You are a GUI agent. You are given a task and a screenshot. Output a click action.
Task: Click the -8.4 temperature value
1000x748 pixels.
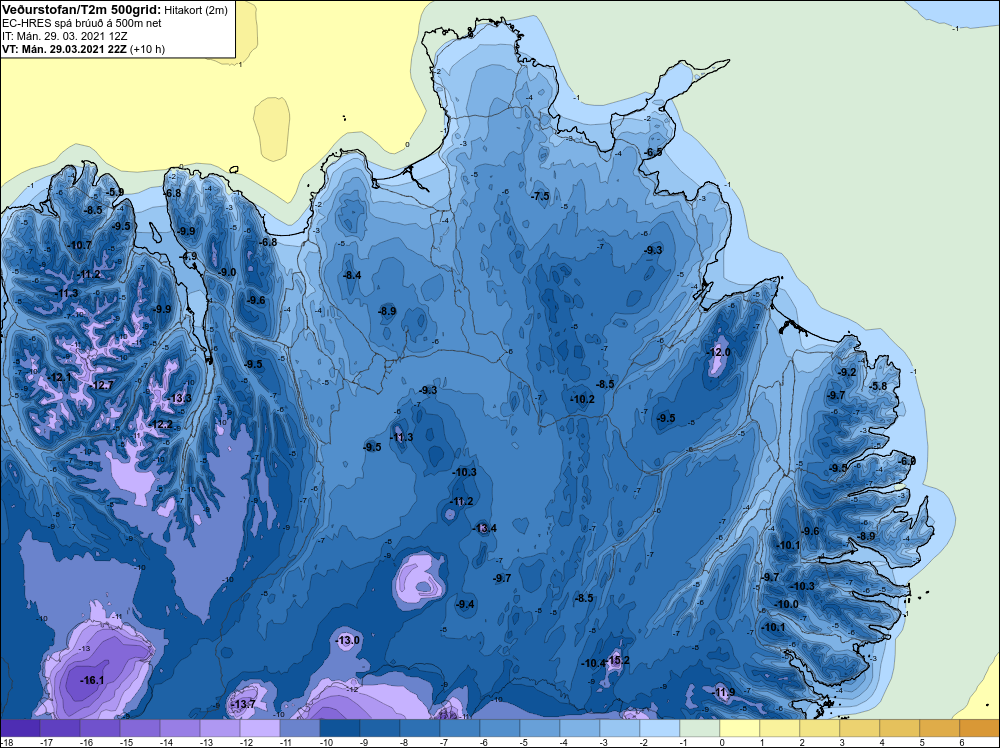352,275
